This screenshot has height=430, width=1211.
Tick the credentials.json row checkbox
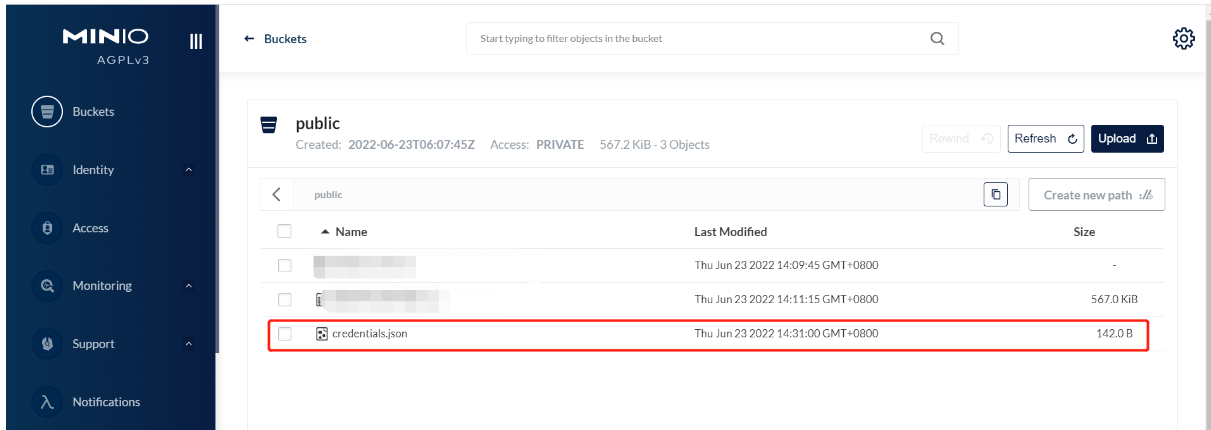coord(285,334)
